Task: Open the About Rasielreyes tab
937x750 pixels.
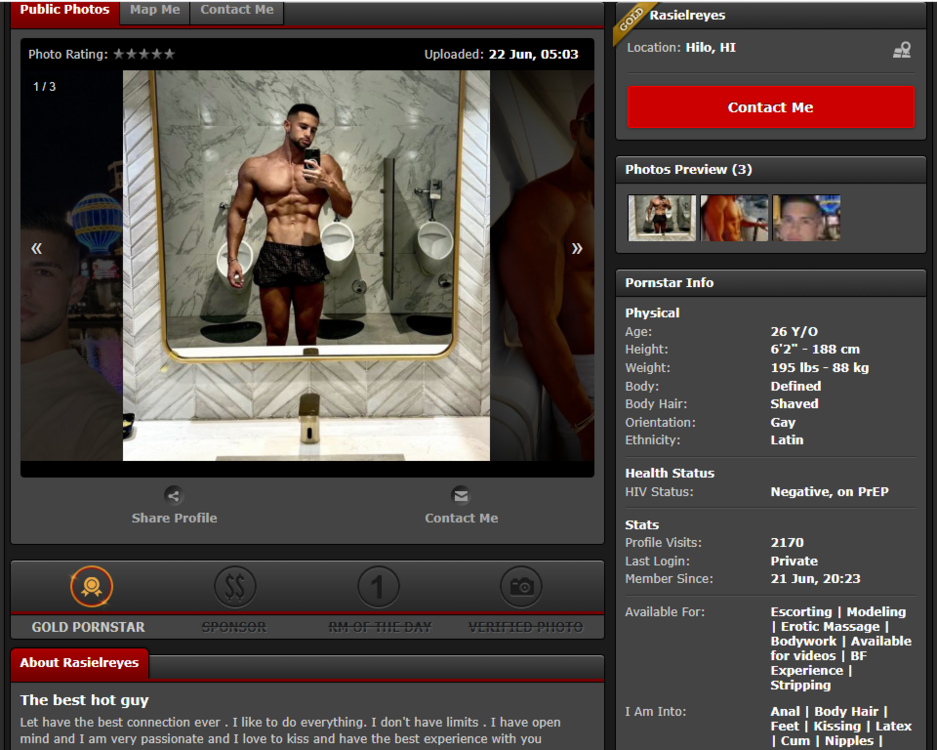Action: (x=80, y=663)
